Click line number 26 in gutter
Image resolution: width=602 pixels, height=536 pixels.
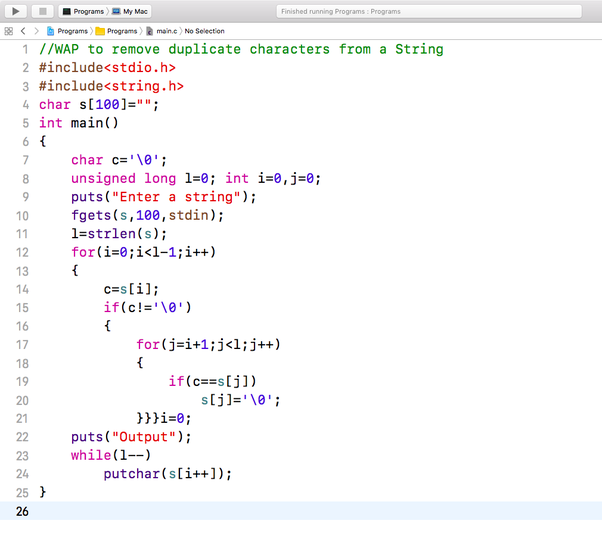click(22, 511)
